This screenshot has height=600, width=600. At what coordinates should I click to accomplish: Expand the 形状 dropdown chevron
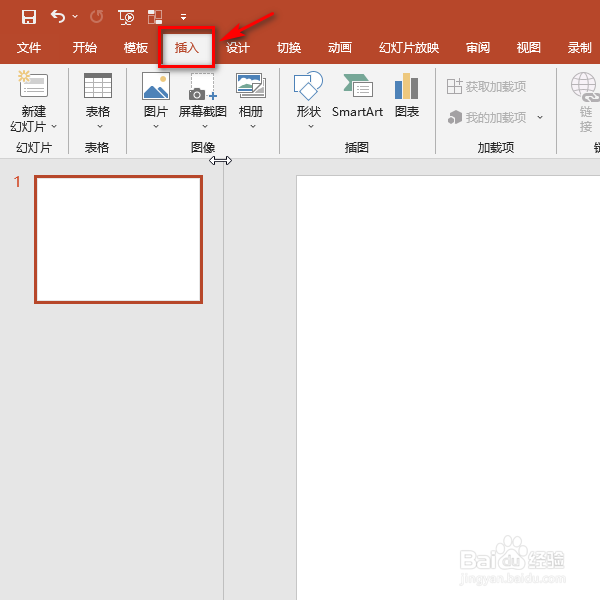pos(311,126)
